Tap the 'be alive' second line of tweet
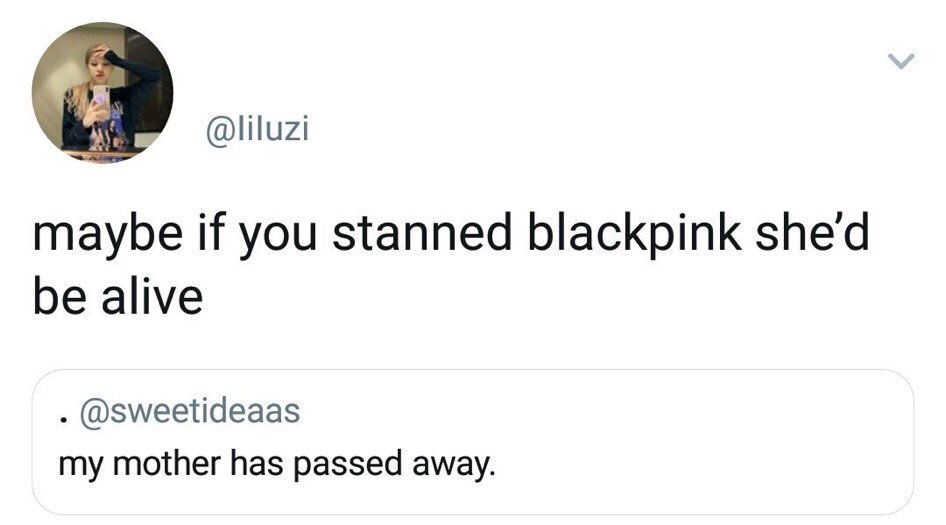Image resolution: width=946 pixels, height=525 pixels. tap(118, 296)
